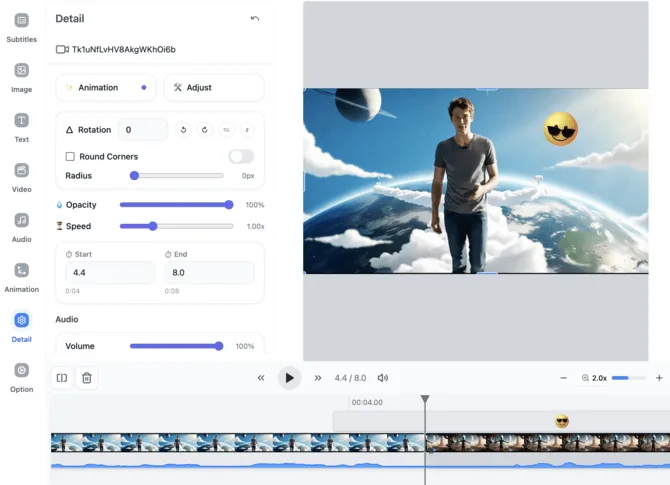Viewport: 670px width, 485px height.
Task: Click the Audio section heading
Action: click(x=67, y=319)
